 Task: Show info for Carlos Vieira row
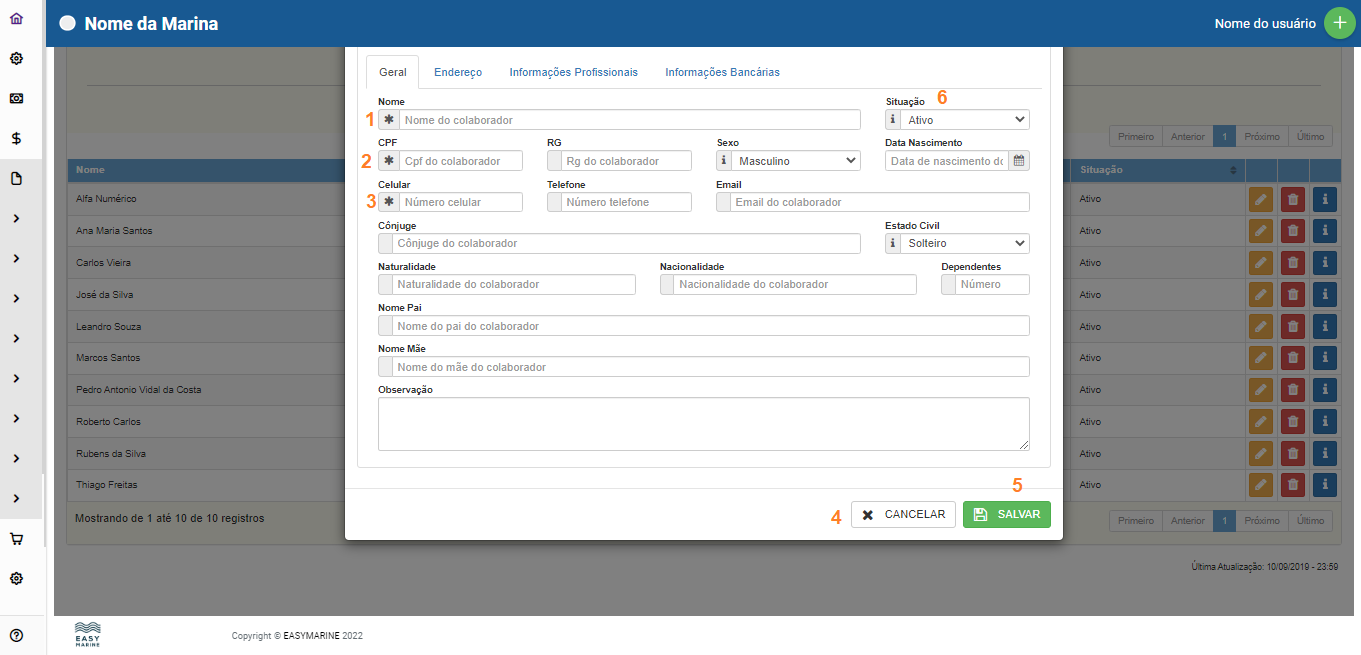coord(1324,263)
